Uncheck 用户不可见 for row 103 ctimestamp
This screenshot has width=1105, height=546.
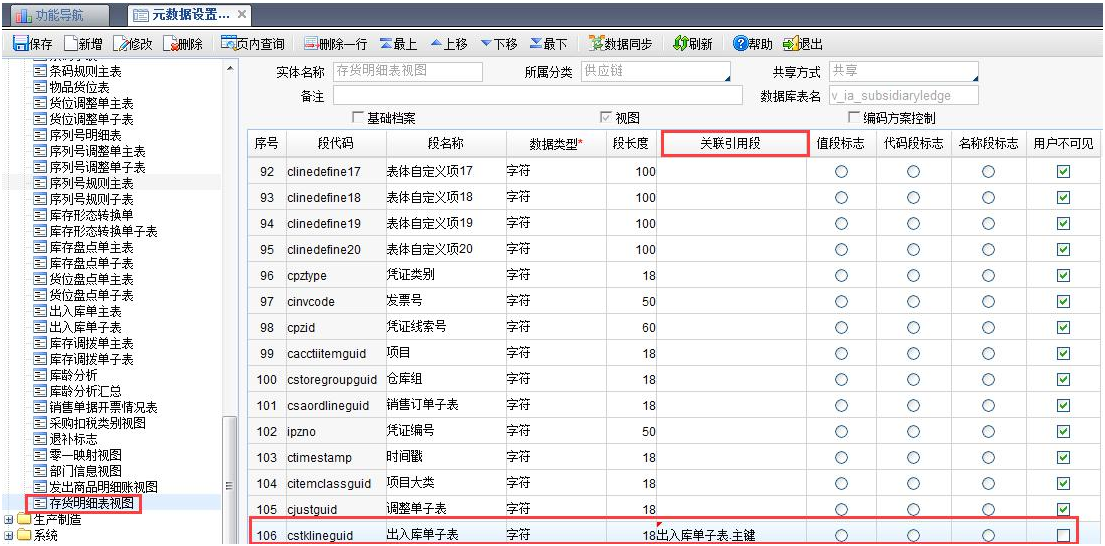click(x=1063, y=457)
